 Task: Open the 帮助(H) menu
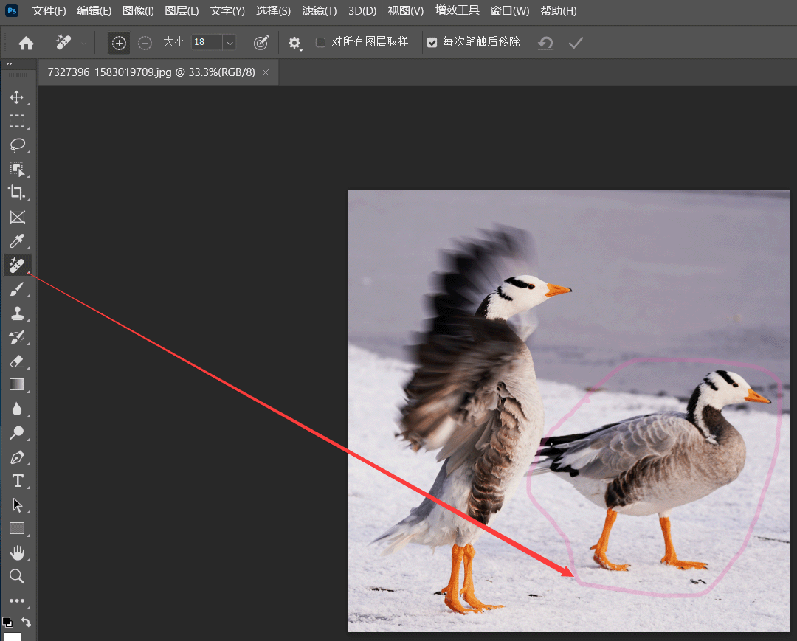tap(558, 11)
